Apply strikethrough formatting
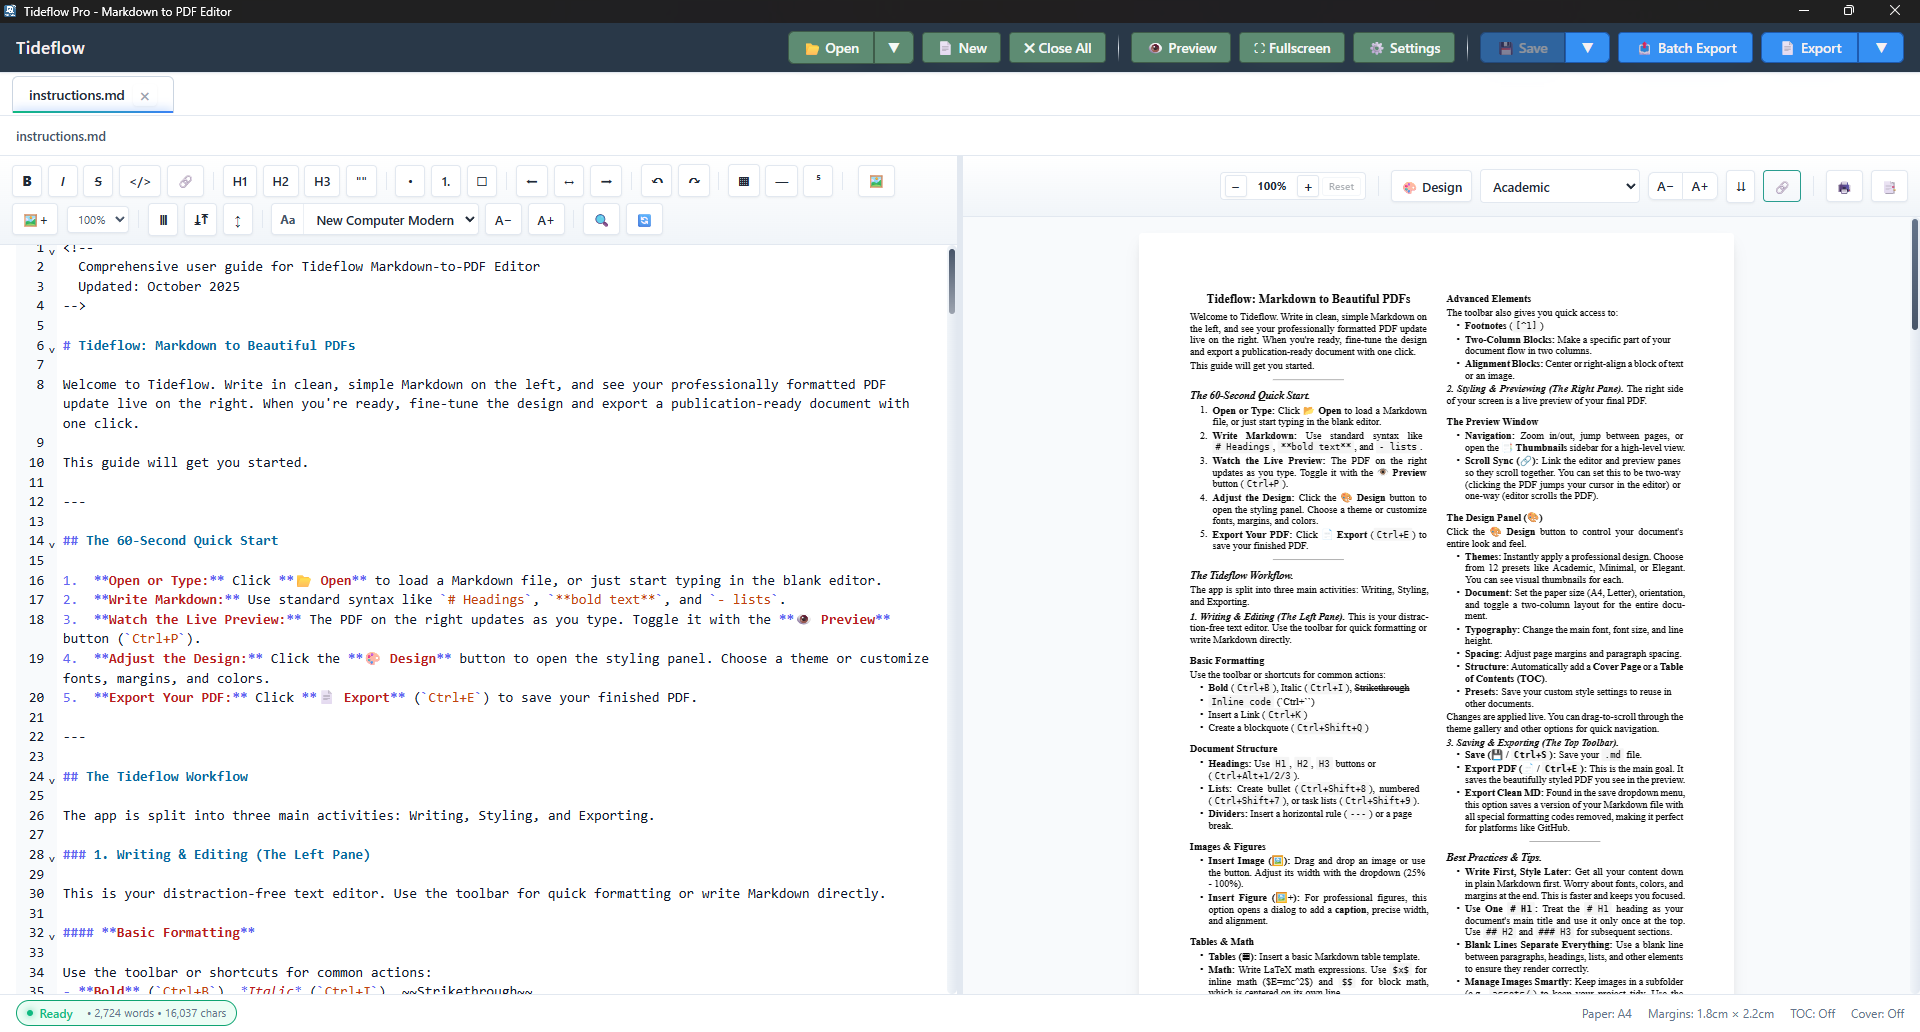The height and width of the screenshot is (1032, 1920). coord(97,181)
